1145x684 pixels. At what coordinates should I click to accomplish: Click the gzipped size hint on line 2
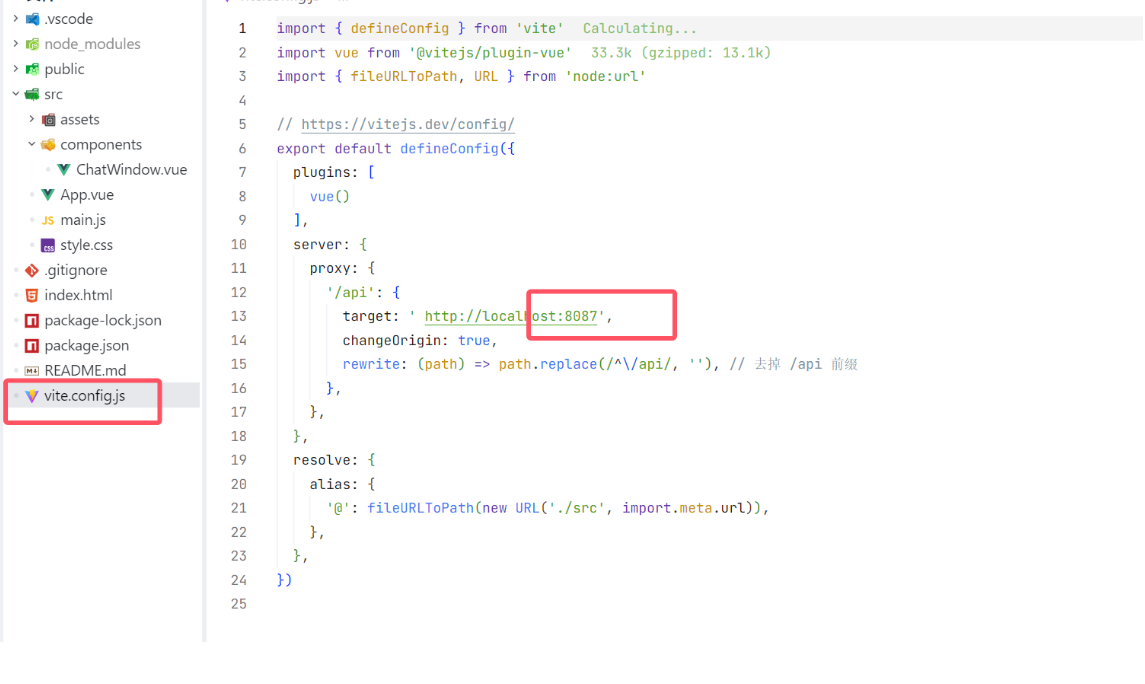pyautogui.click(x=680, y=53)
